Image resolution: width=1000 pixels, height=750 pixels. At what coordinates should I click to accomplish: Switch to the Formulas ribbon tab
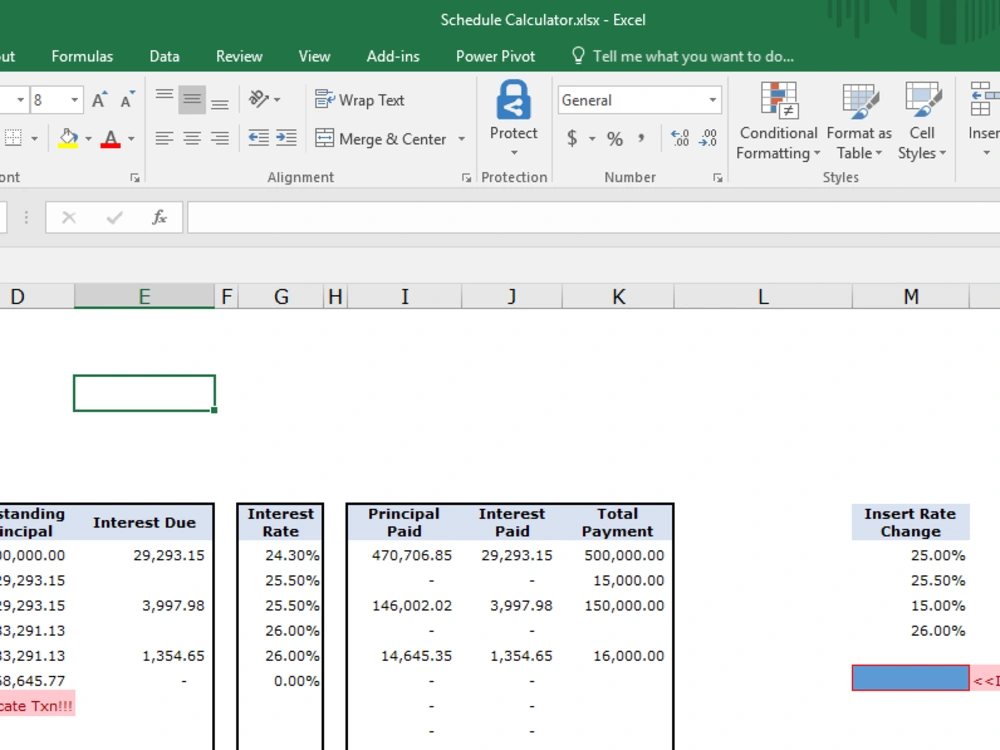[x=82, y=56]
